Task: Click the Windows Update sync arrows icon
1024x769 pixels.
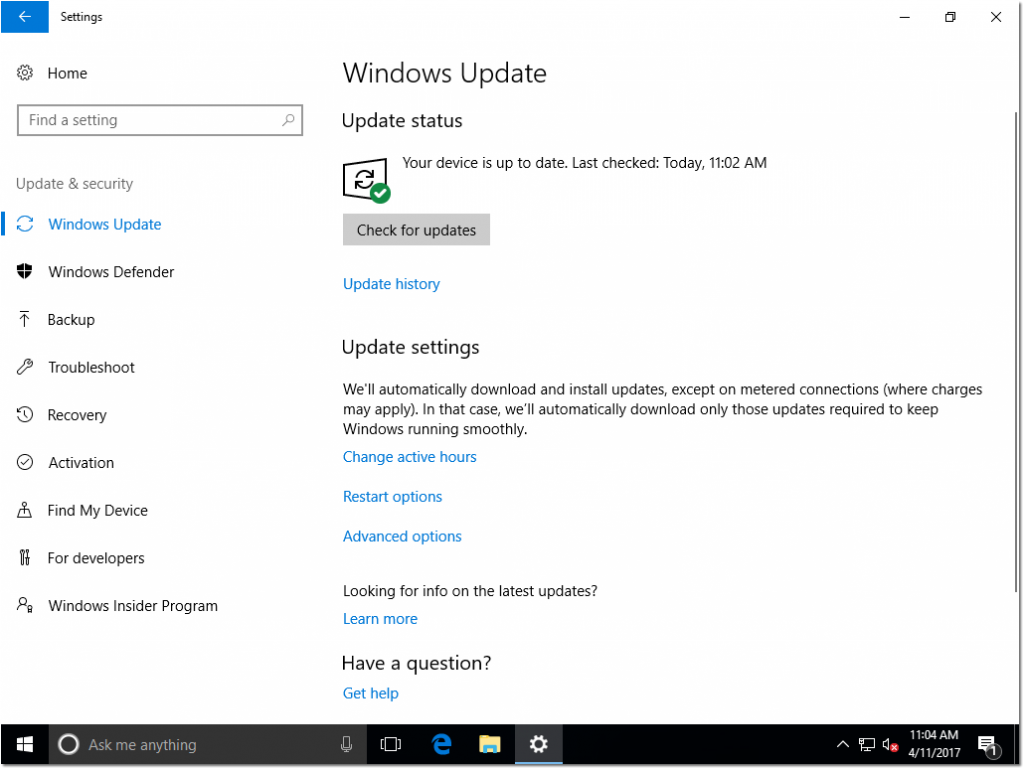Action: [25, 224]
